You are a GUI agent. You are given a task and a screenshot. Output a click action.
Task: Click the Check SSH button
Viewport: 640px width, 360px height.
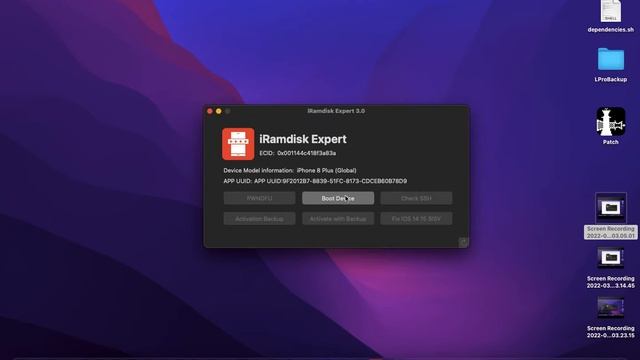416,198
